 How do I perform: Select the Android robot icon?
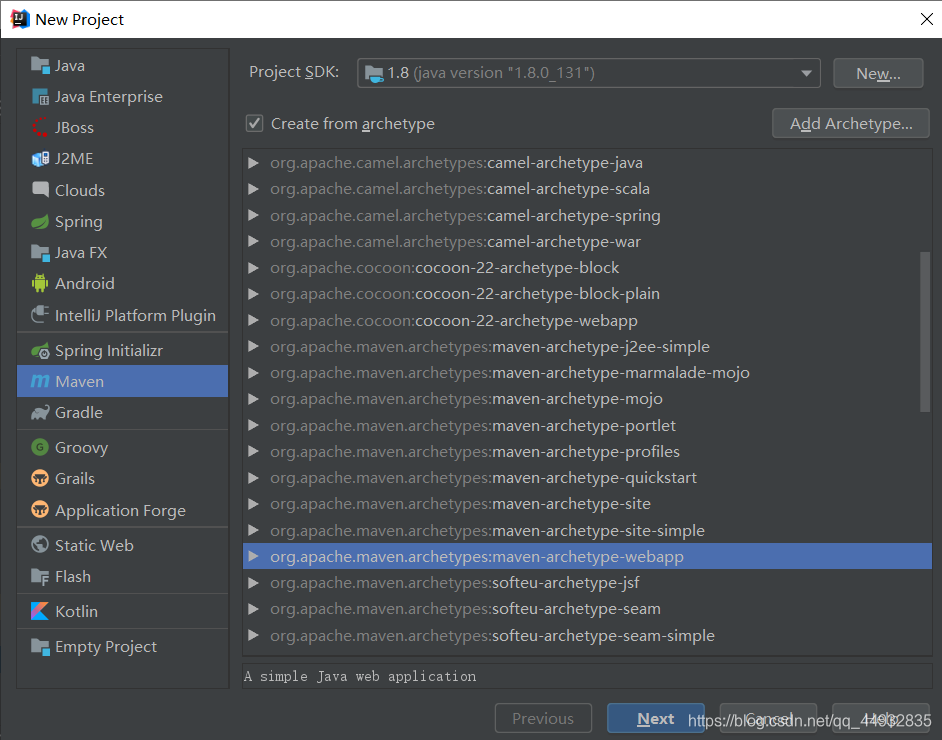coord(40,283)
